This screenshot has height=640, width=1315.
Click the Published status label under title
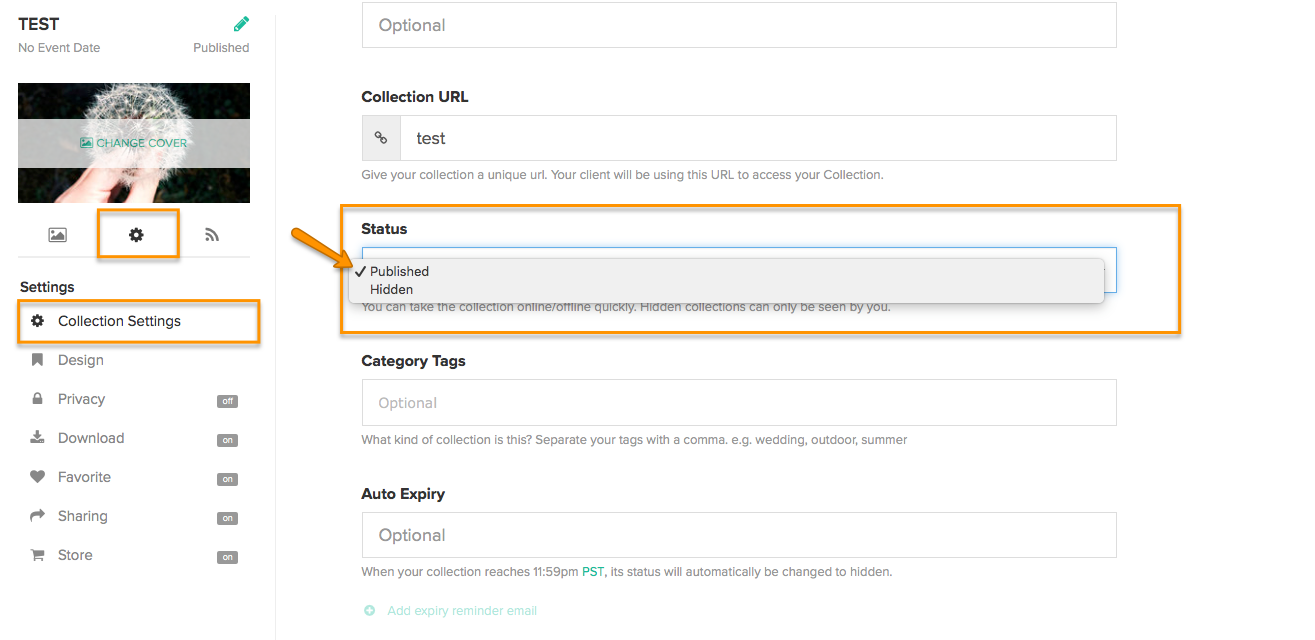[221, 47]
